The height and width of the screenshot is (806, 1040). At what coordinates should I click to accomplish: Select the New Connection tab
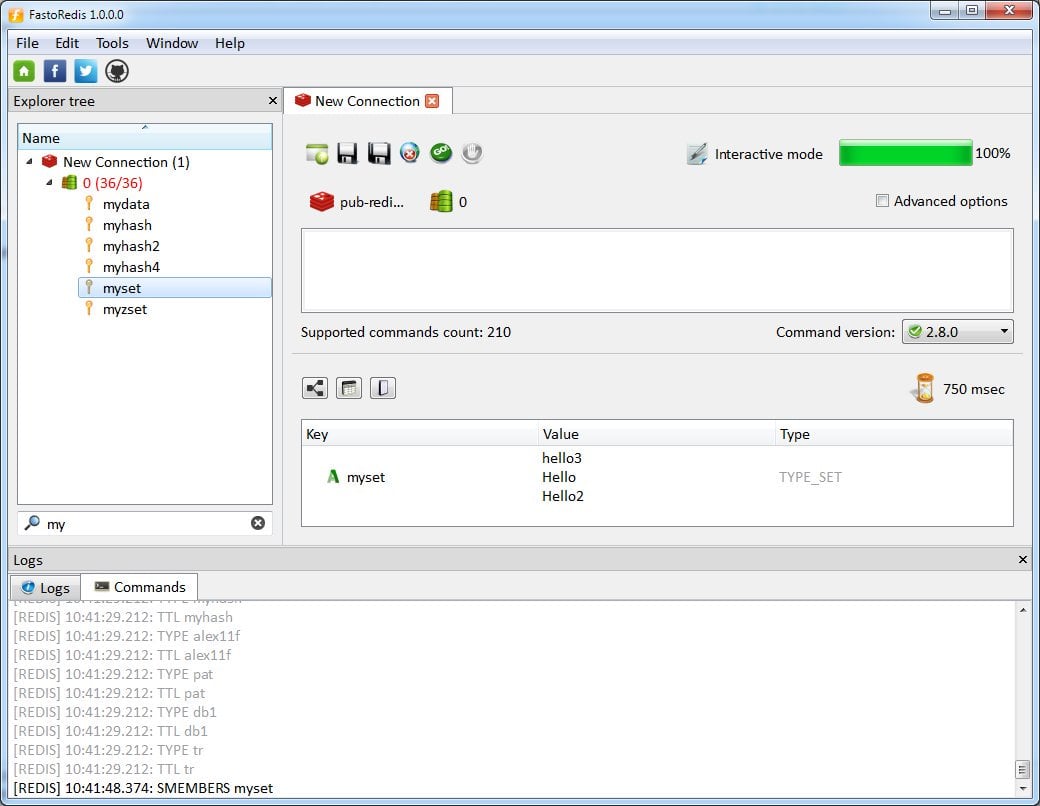[367, 101]
